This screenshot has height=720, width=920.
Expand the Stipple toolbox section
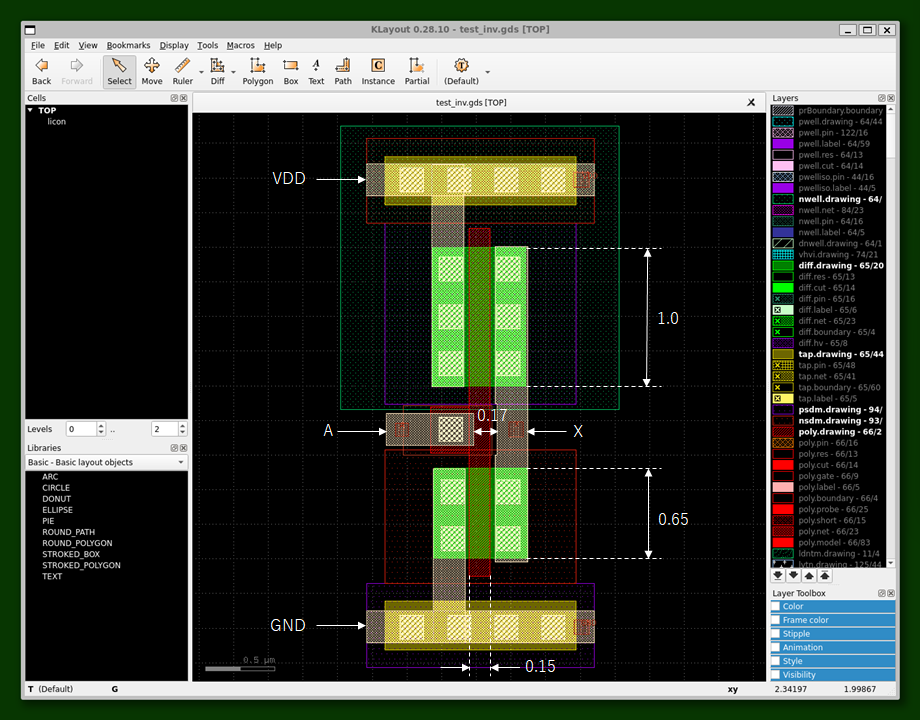[x=833, y=634]
